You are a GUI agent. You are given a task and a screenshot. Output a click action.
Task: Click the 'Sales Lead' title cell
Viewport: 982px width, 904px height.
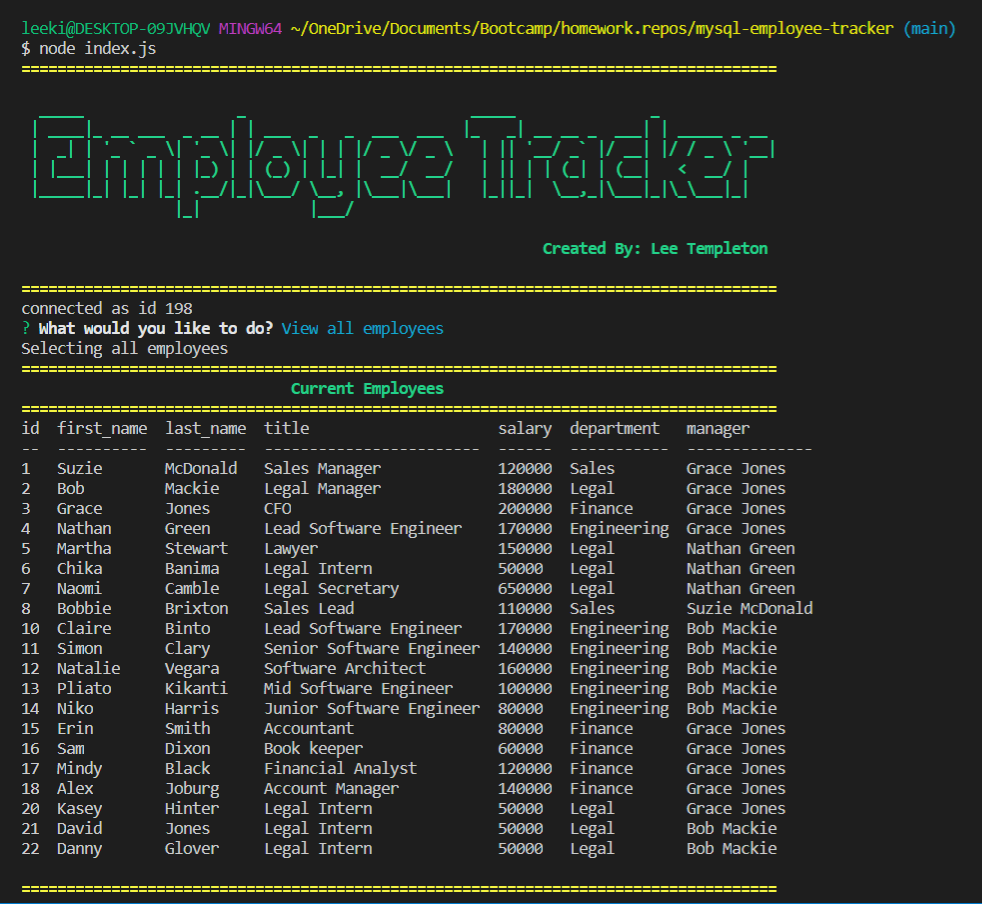(x=309, y=608)
